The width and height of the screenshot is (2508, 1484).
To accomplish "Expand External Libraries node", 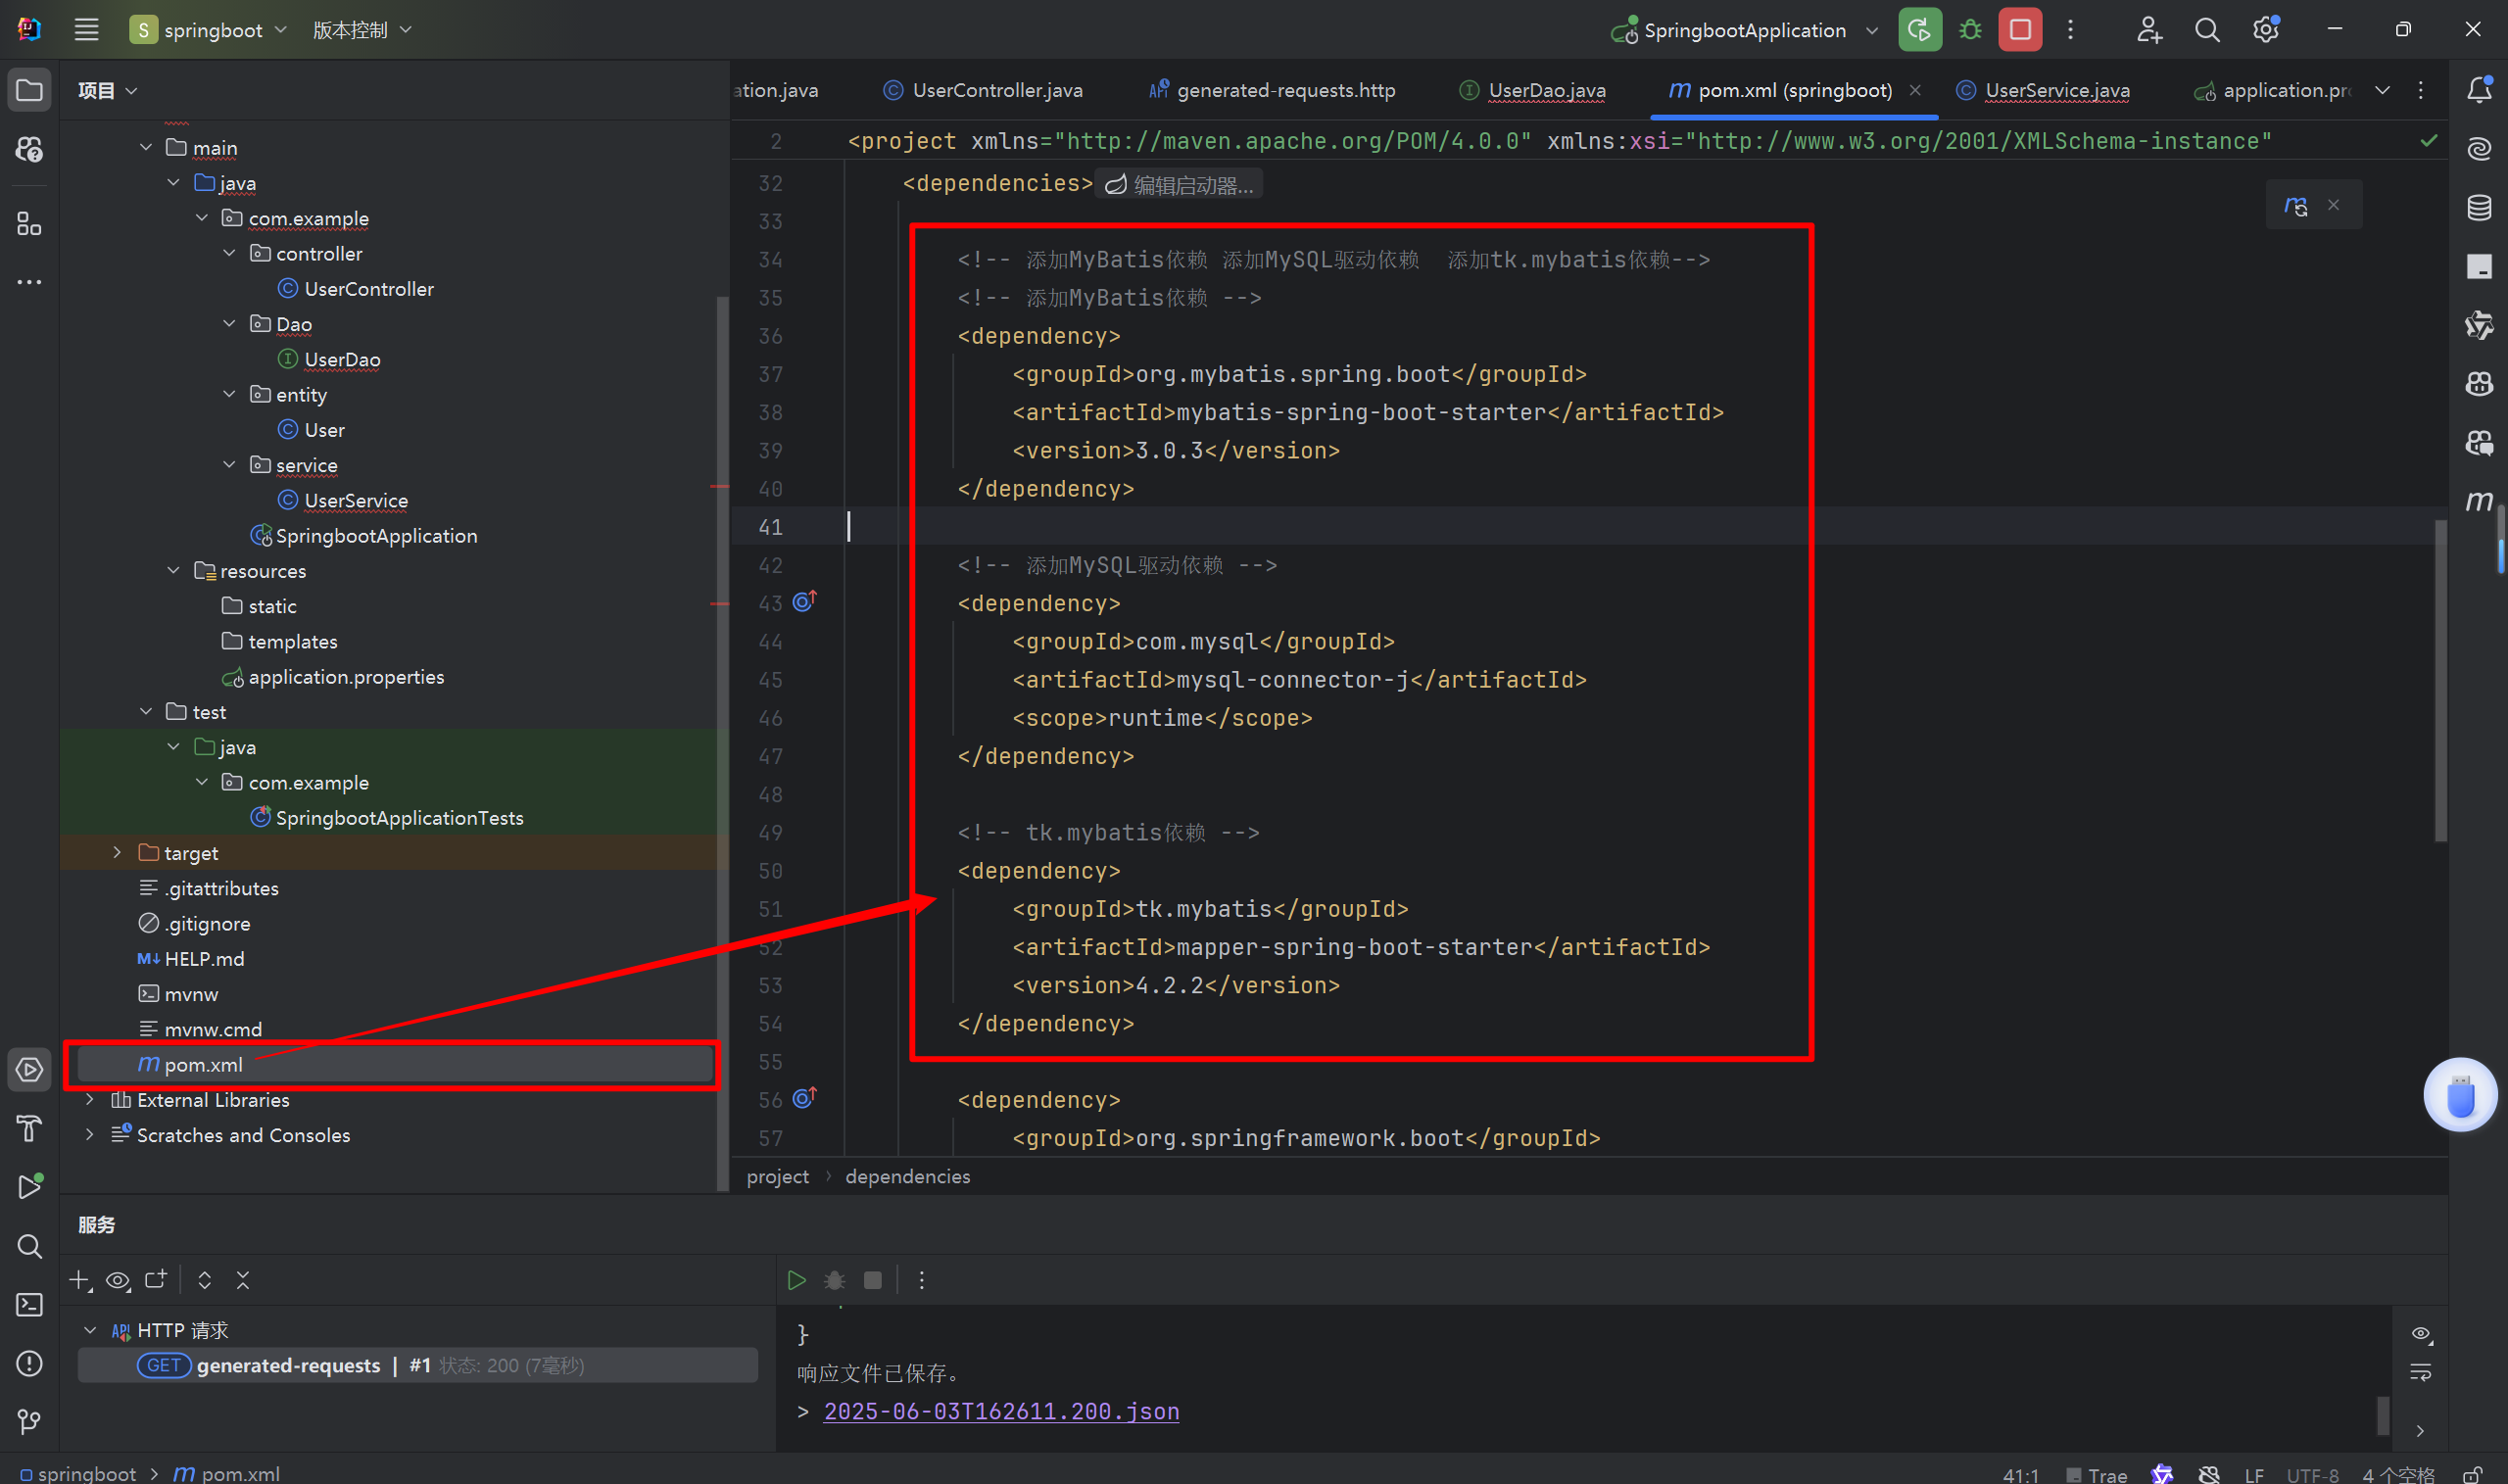I will (90, 1099).
